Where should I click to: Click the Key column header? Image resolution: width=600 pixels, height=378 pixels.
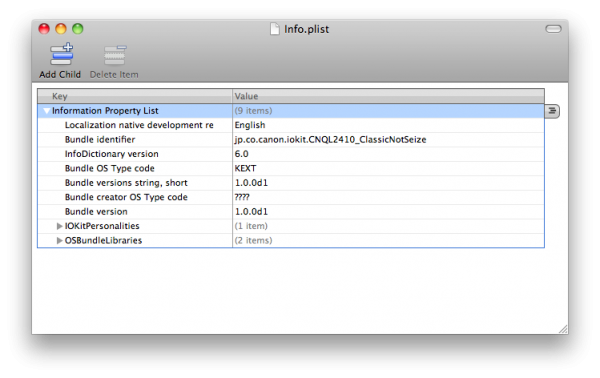[135, 96]
